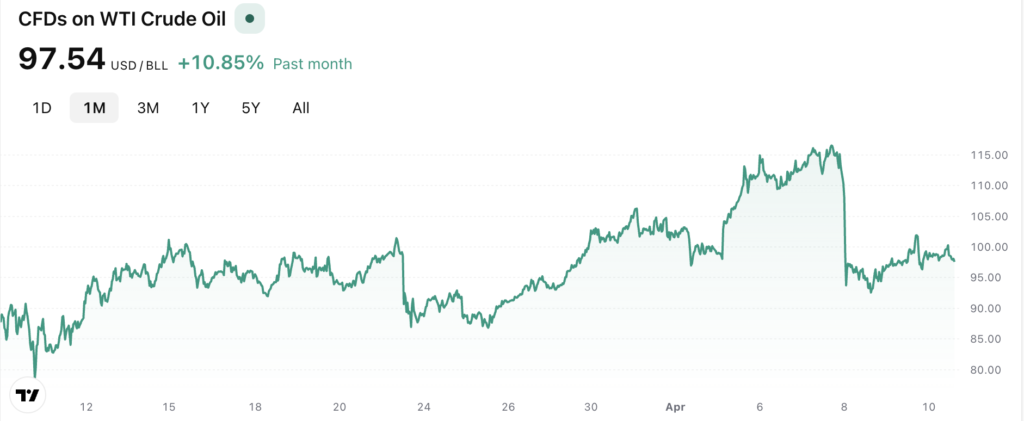The image size is (1024, 421).
Task: Show the 3M time range
Action: pos(148,108)
